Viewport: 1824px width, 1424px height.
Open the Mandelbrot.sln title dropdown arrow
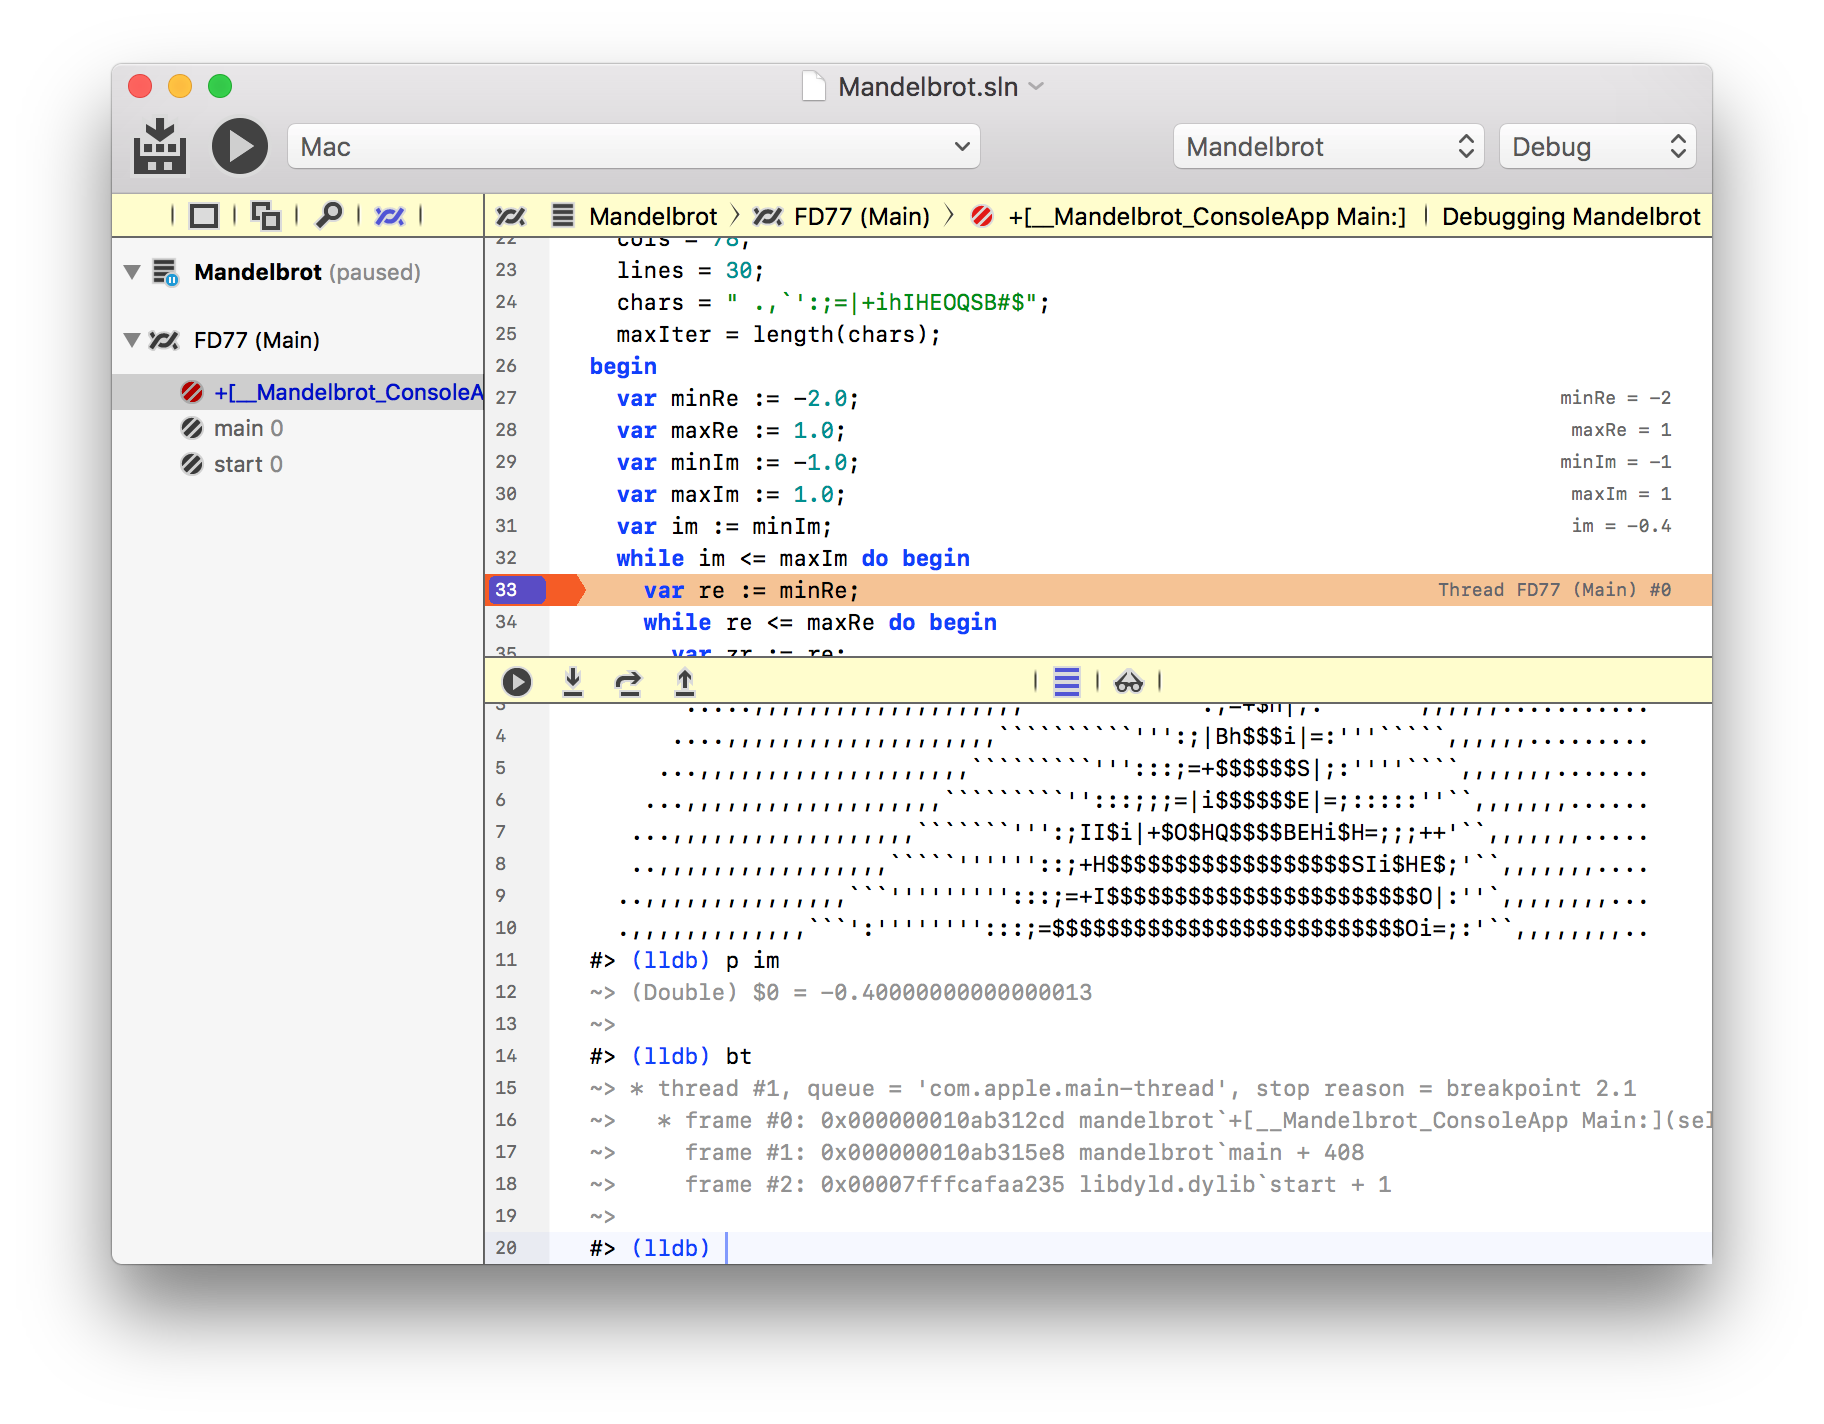(1037, 87)
